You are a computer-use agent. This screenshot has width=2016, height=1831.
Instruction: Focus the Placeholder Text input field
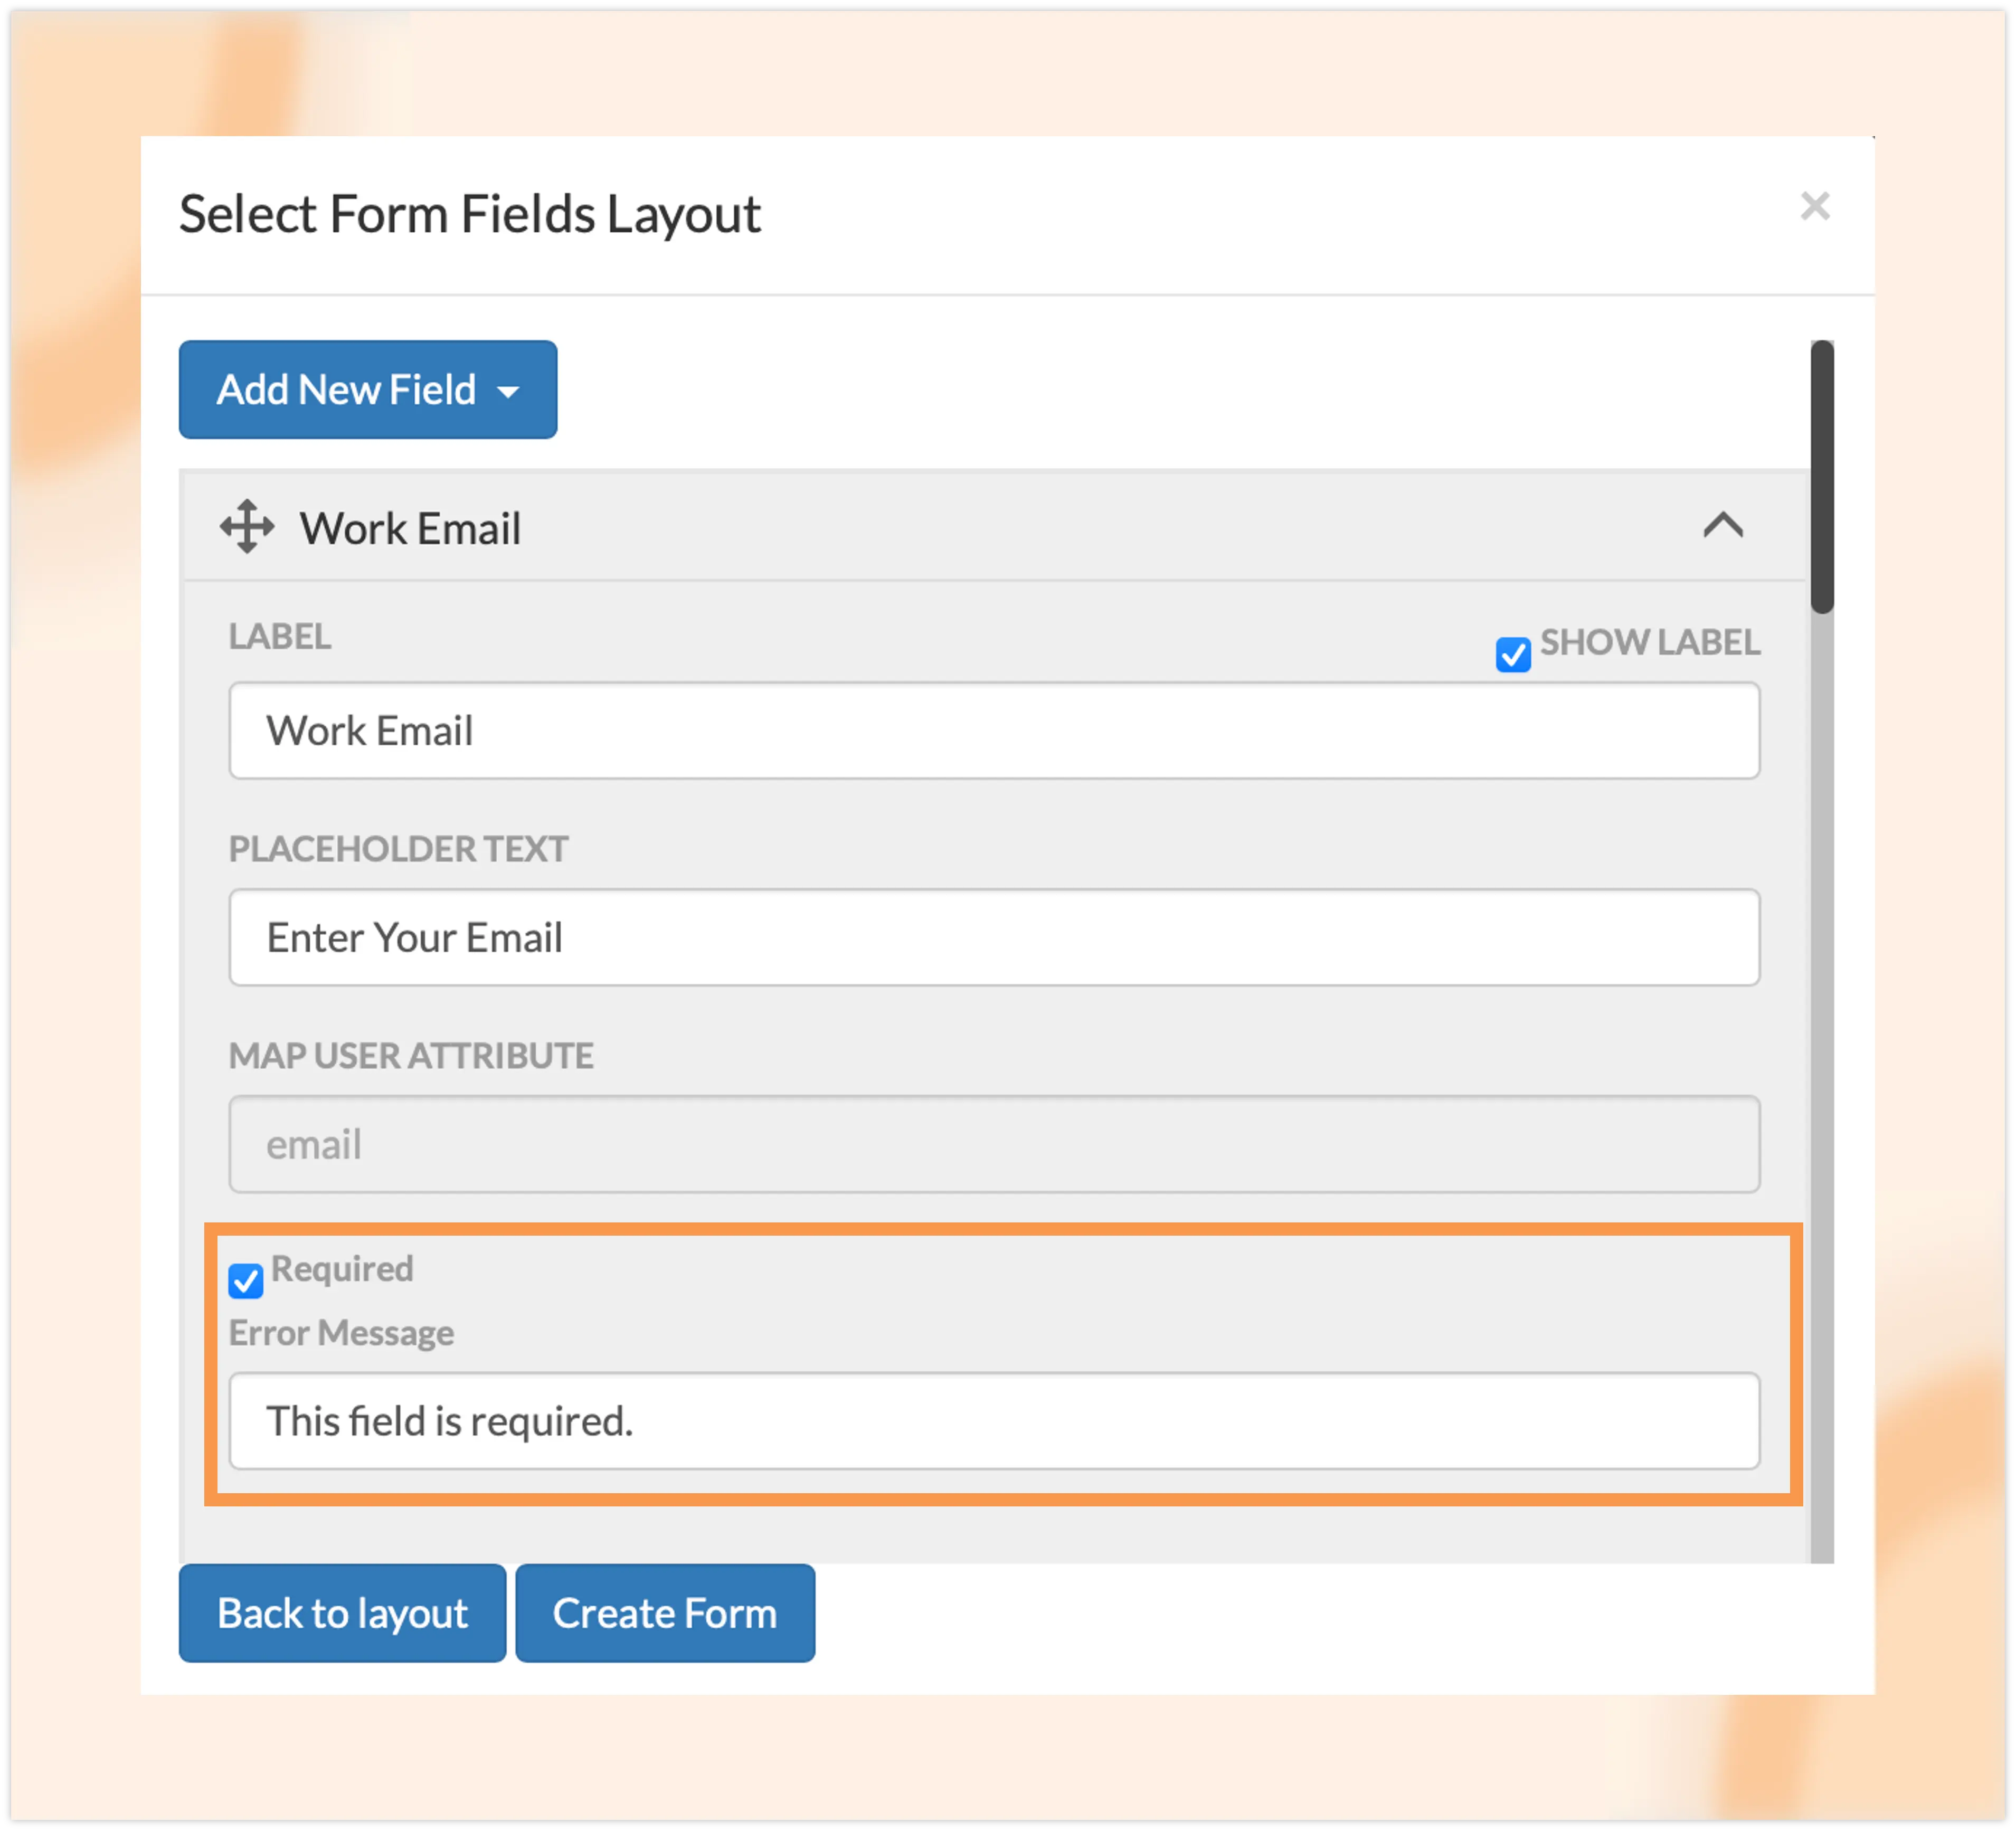[x=993, y=937]
